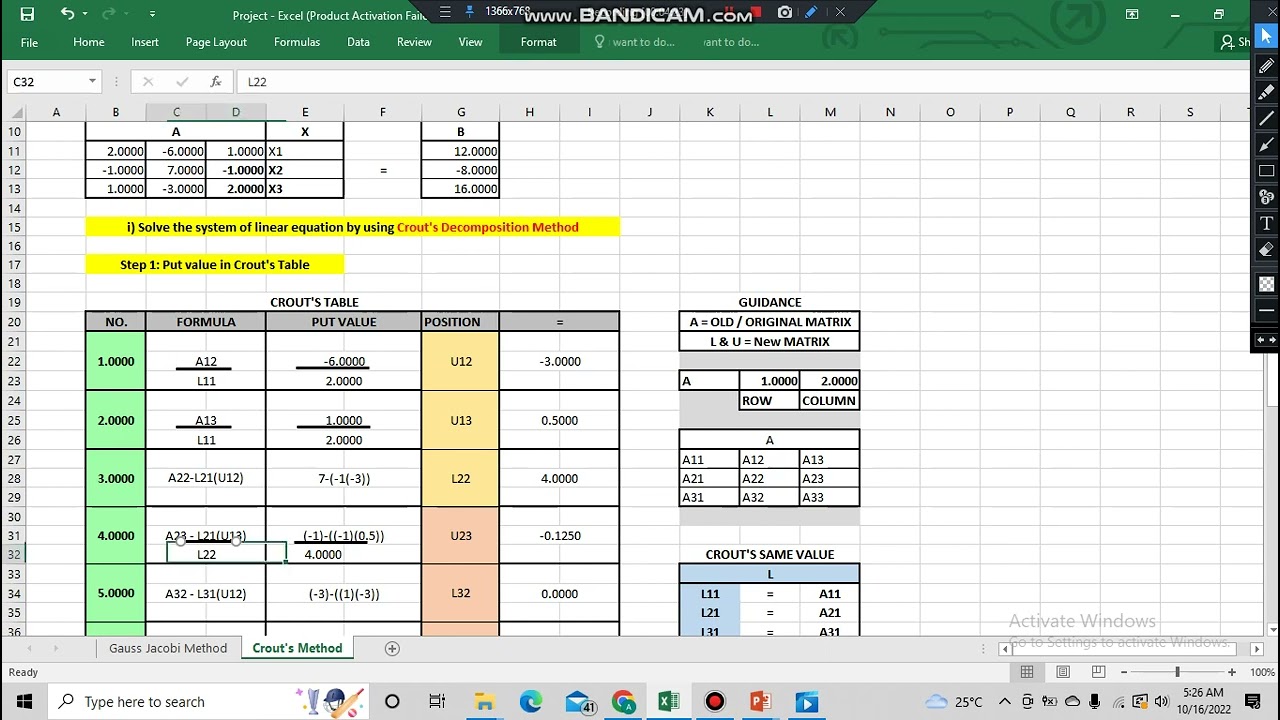Open Microsoft Edge from taskbar

[x=530, y=701]
